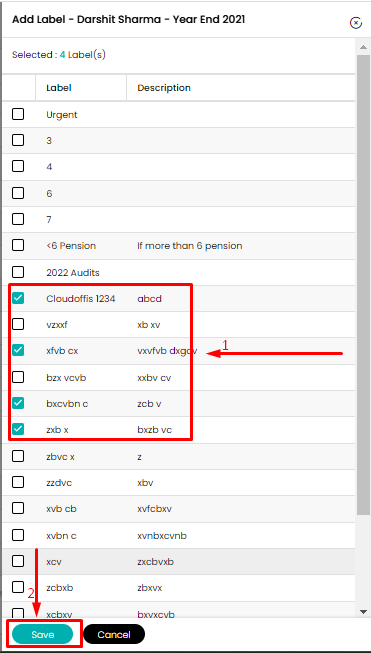371x653 pixels.
Task: Select the 2022 Audits checkbox
Action: 18,272
